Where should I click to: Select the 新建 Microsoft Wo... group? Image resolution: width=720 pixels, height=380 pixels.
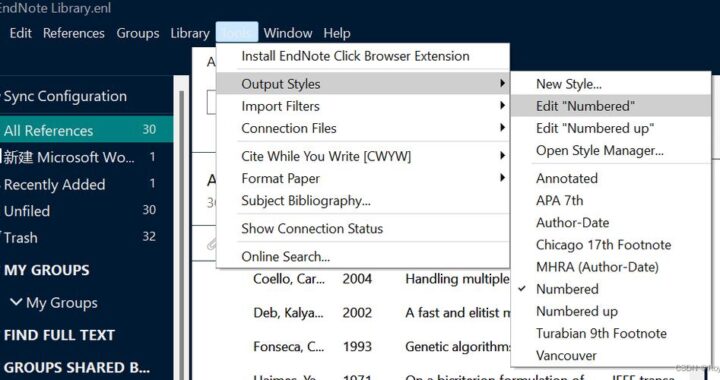pos(86,157)
